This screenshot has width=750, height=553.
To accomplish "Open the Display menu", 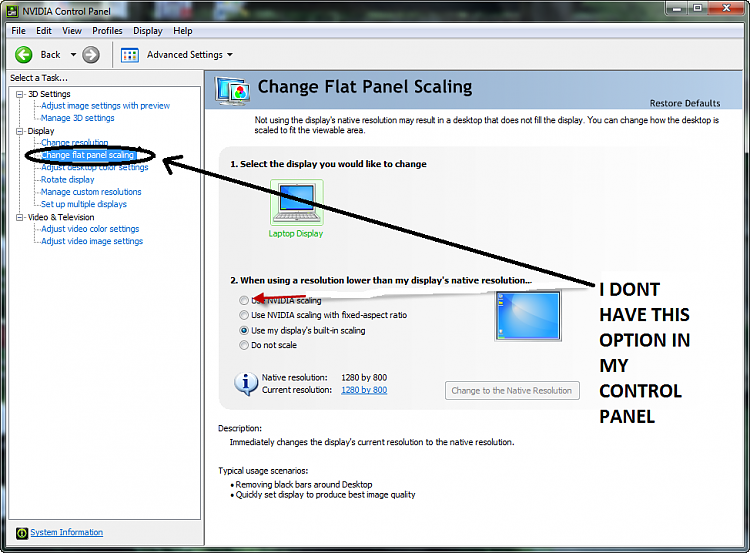I will point(148,31).
